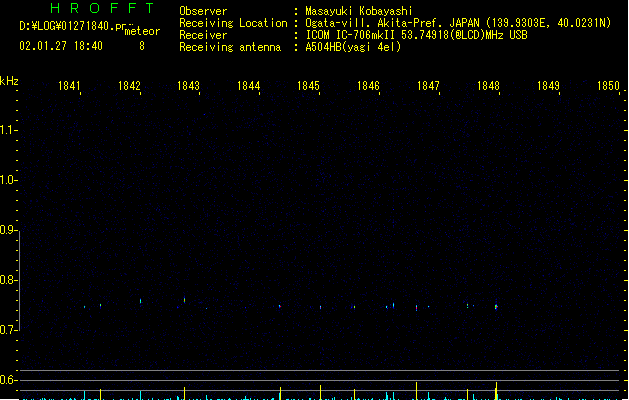Click the date stamp 02.01.27 18:40
The width and height of the screenshot is (629, 400).
[x=61, y=46]
